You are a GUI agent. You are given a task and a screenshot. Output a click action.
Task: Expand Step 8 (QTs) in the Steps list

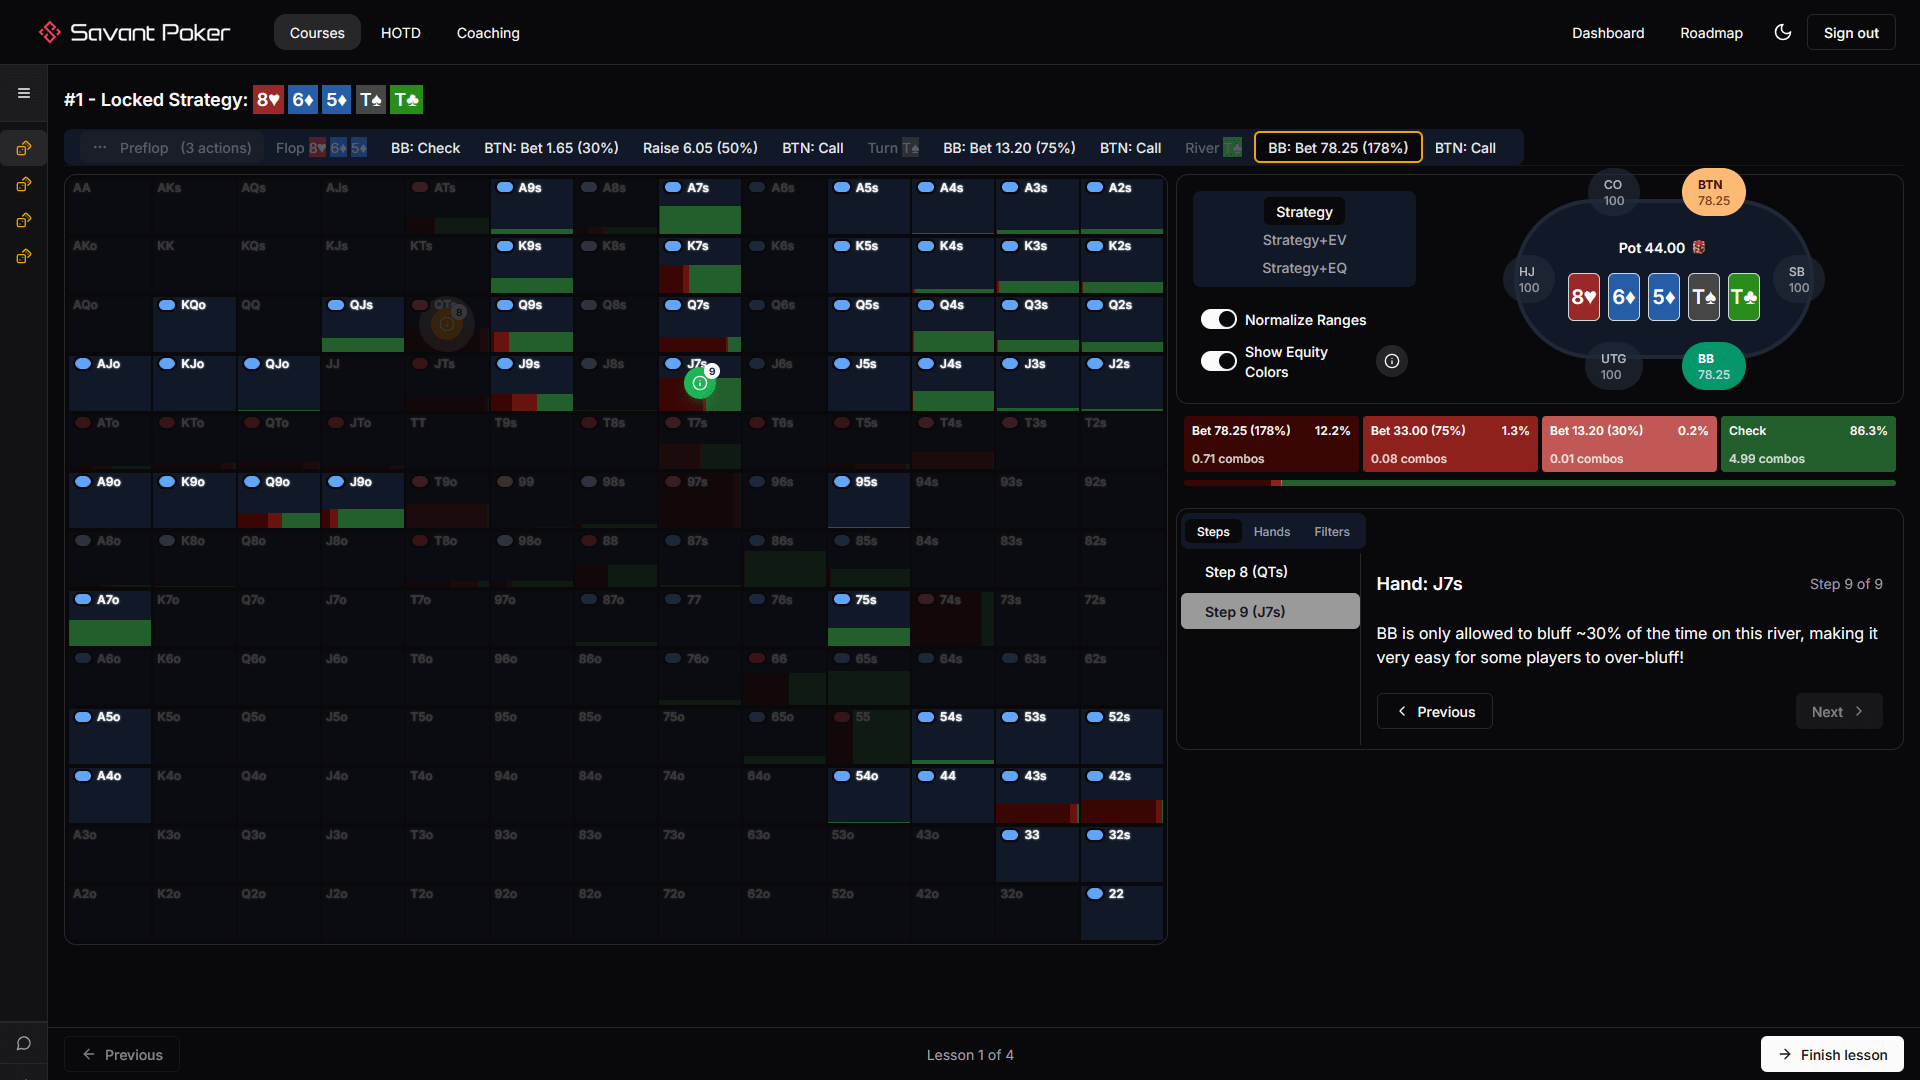(x=1244, y=571)
